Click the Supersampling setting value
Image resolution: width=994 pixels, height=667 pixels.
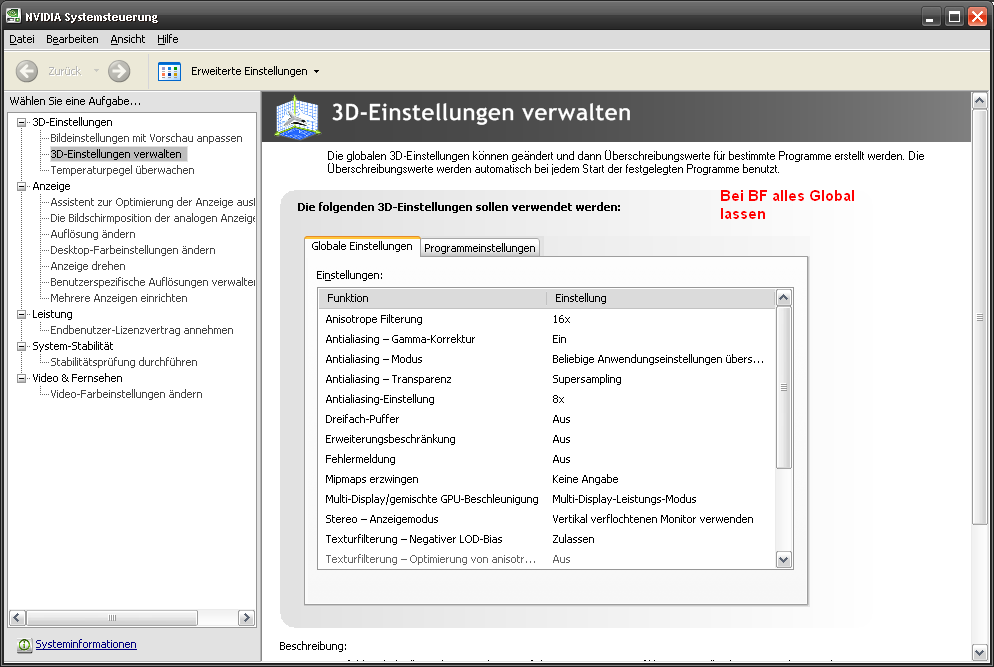point(587,379)
